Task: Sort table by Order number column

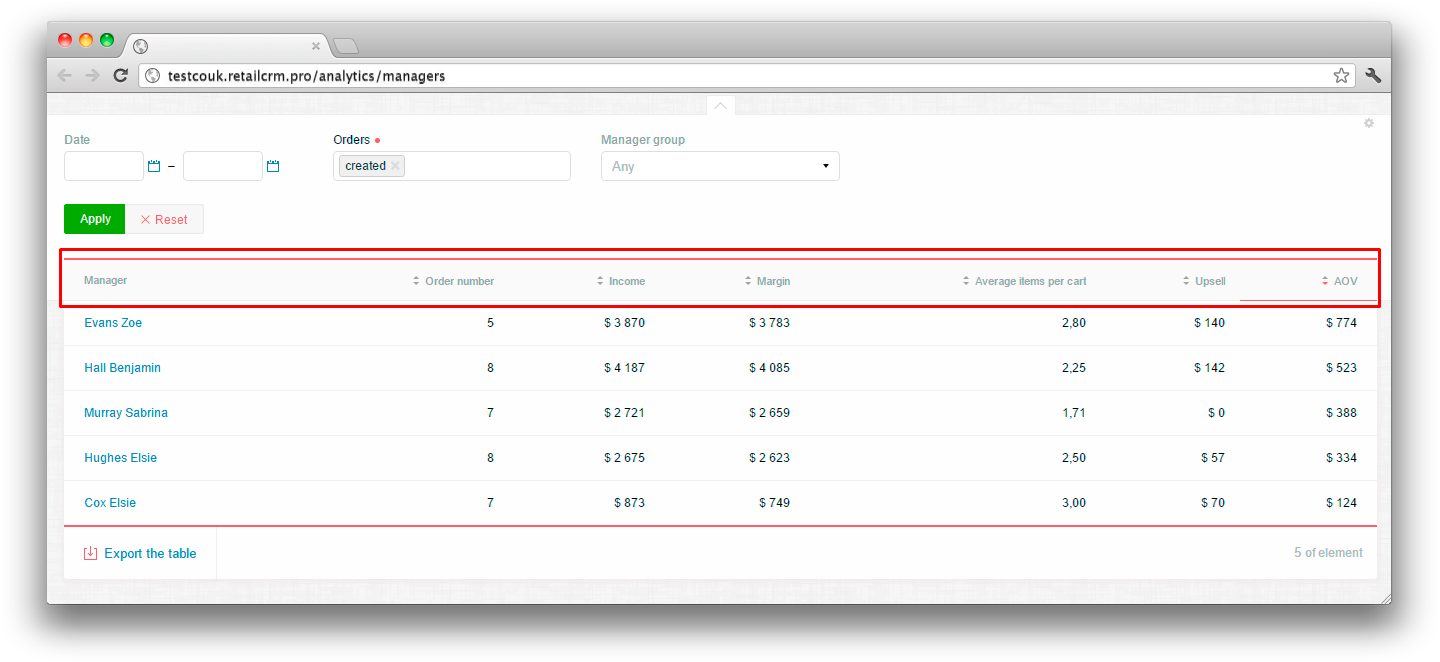Action: [453, 281]
